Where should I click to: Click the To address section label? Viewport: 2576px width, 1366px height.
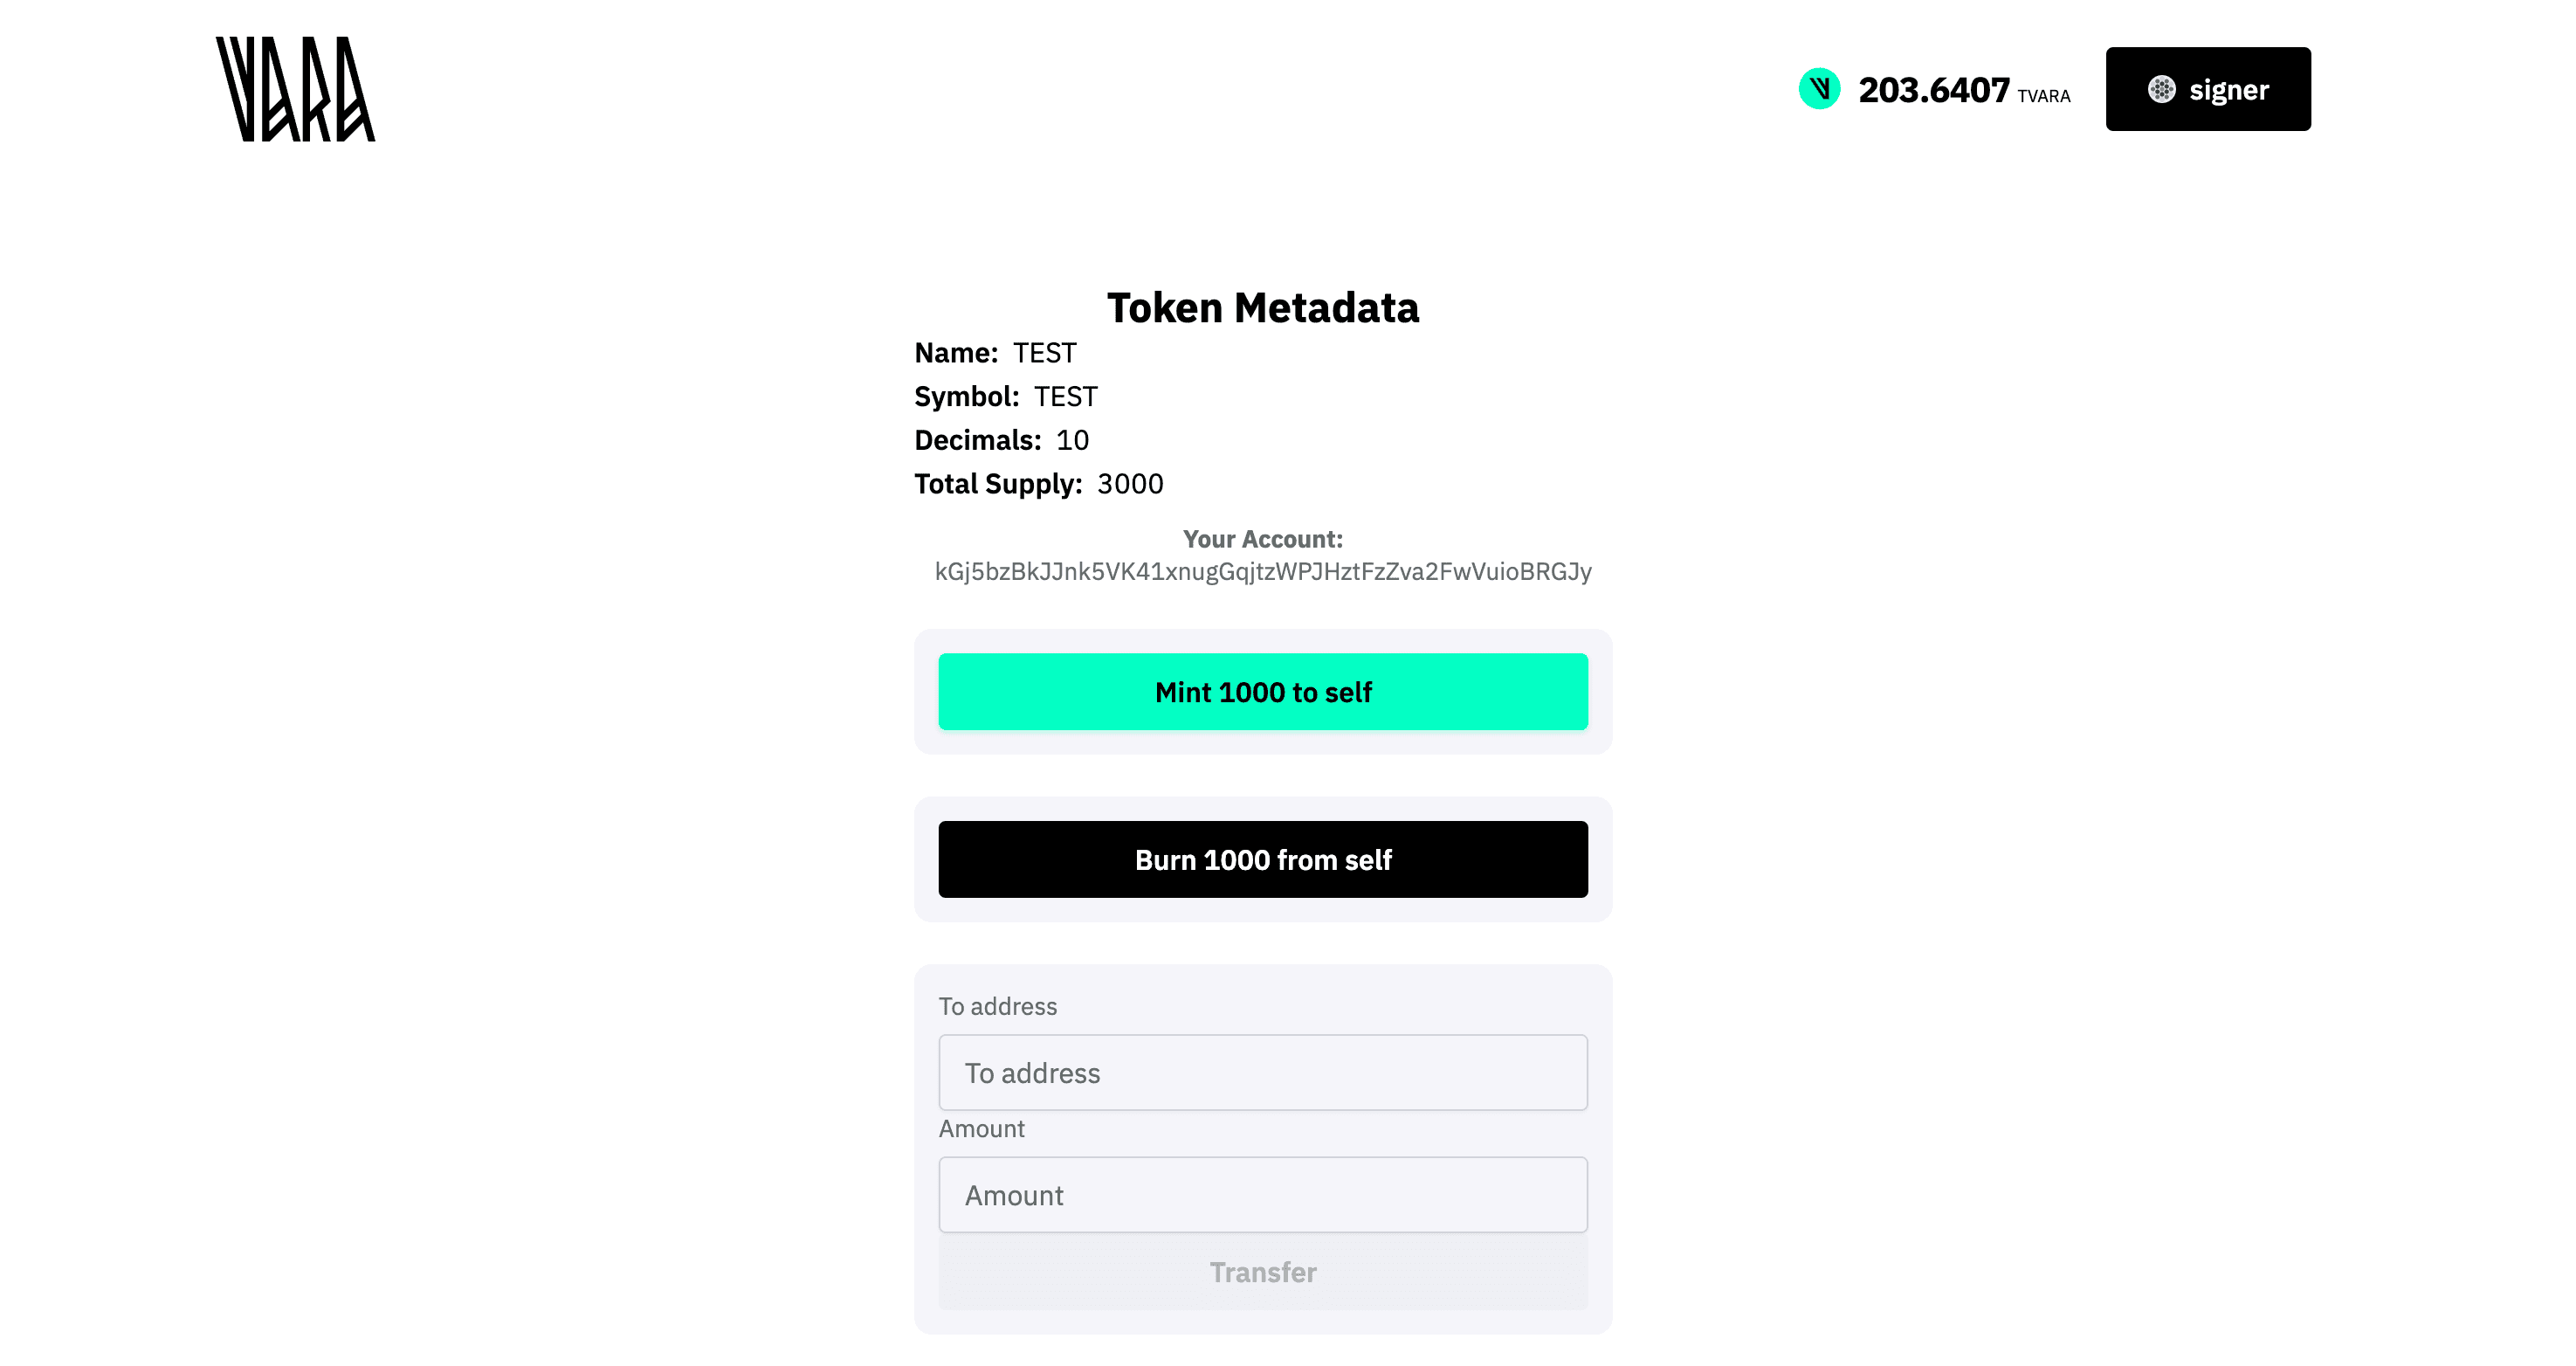pyautogui.click(x=998, y=1007)
